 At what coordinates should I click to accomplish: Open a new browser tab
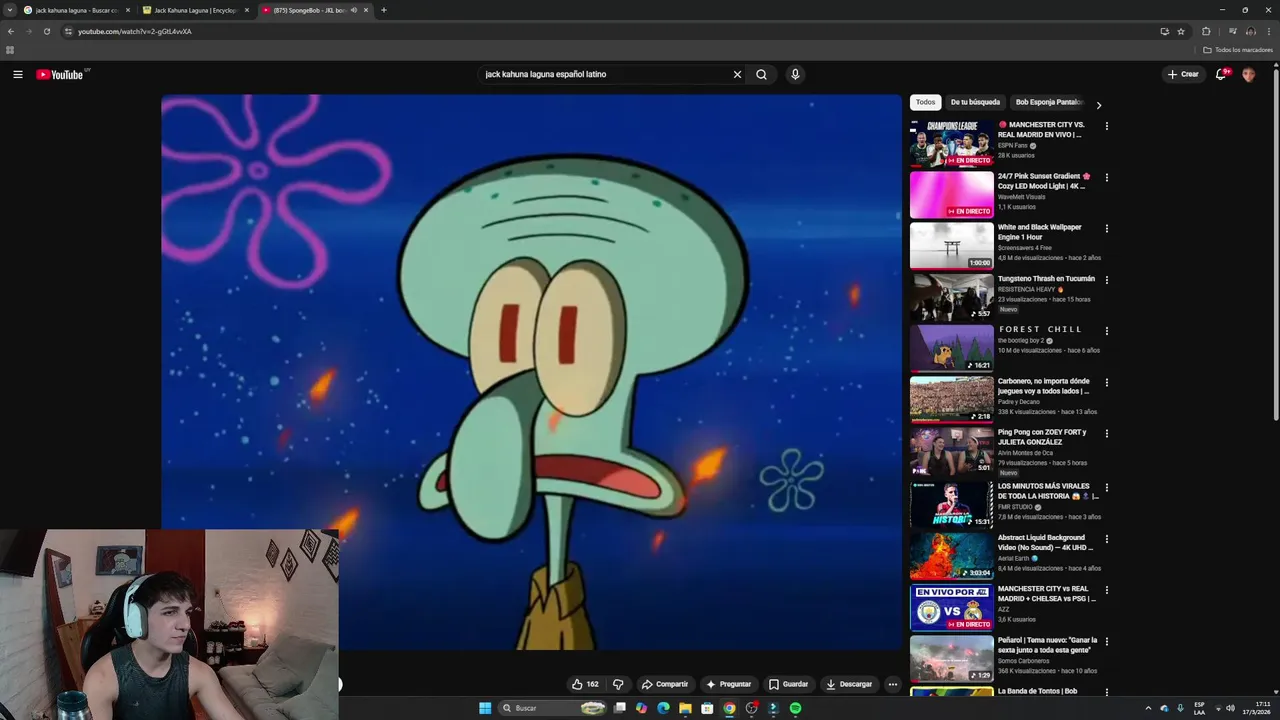coord(384,10)
